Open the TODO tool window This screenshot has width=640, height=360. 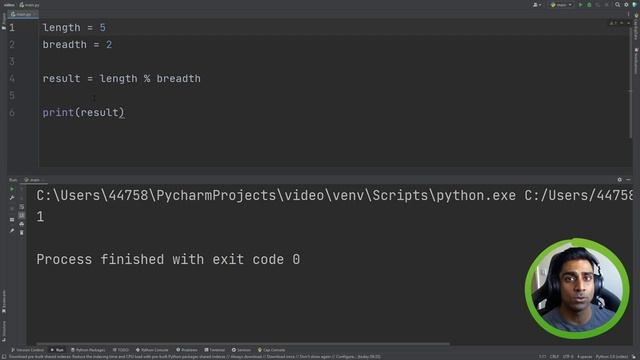pos(121,350)
